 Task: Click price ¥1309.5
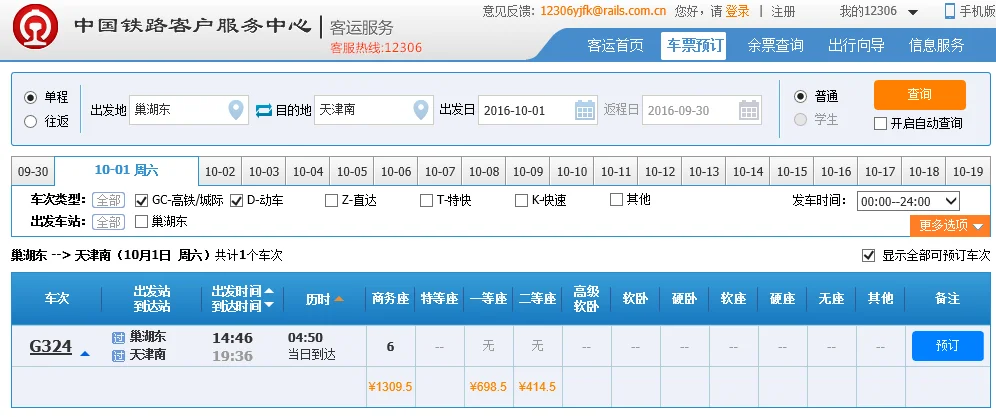pos(391,386)
